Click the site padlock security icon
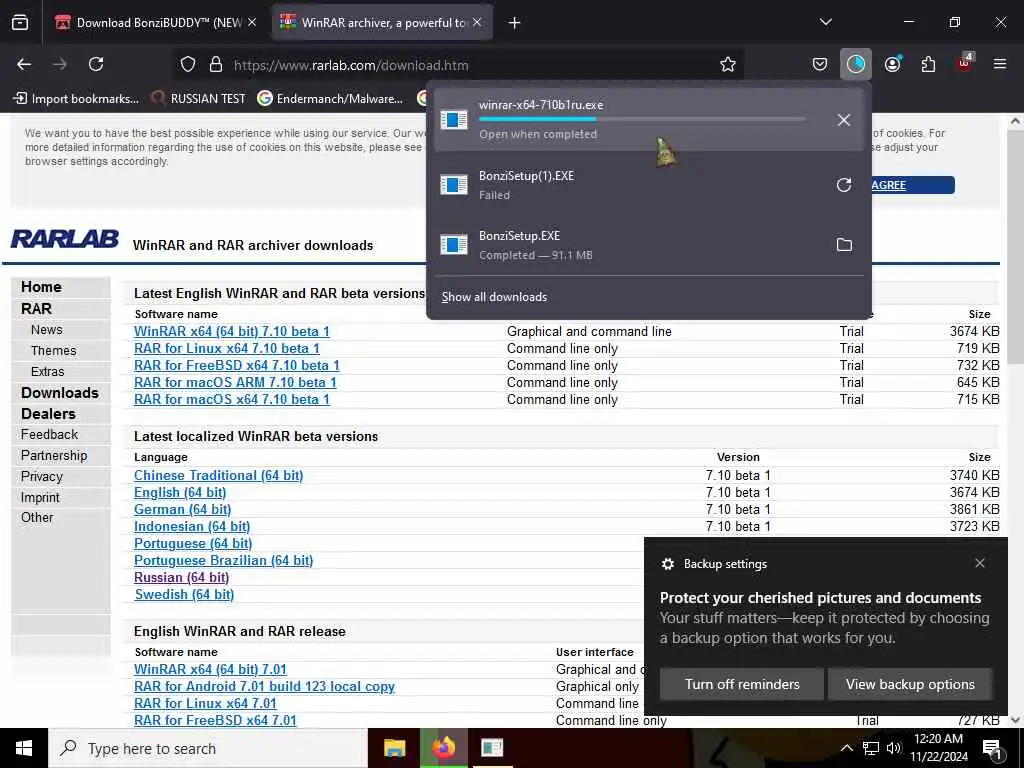This screenshot has height=768, width=1024. point(216,65)
